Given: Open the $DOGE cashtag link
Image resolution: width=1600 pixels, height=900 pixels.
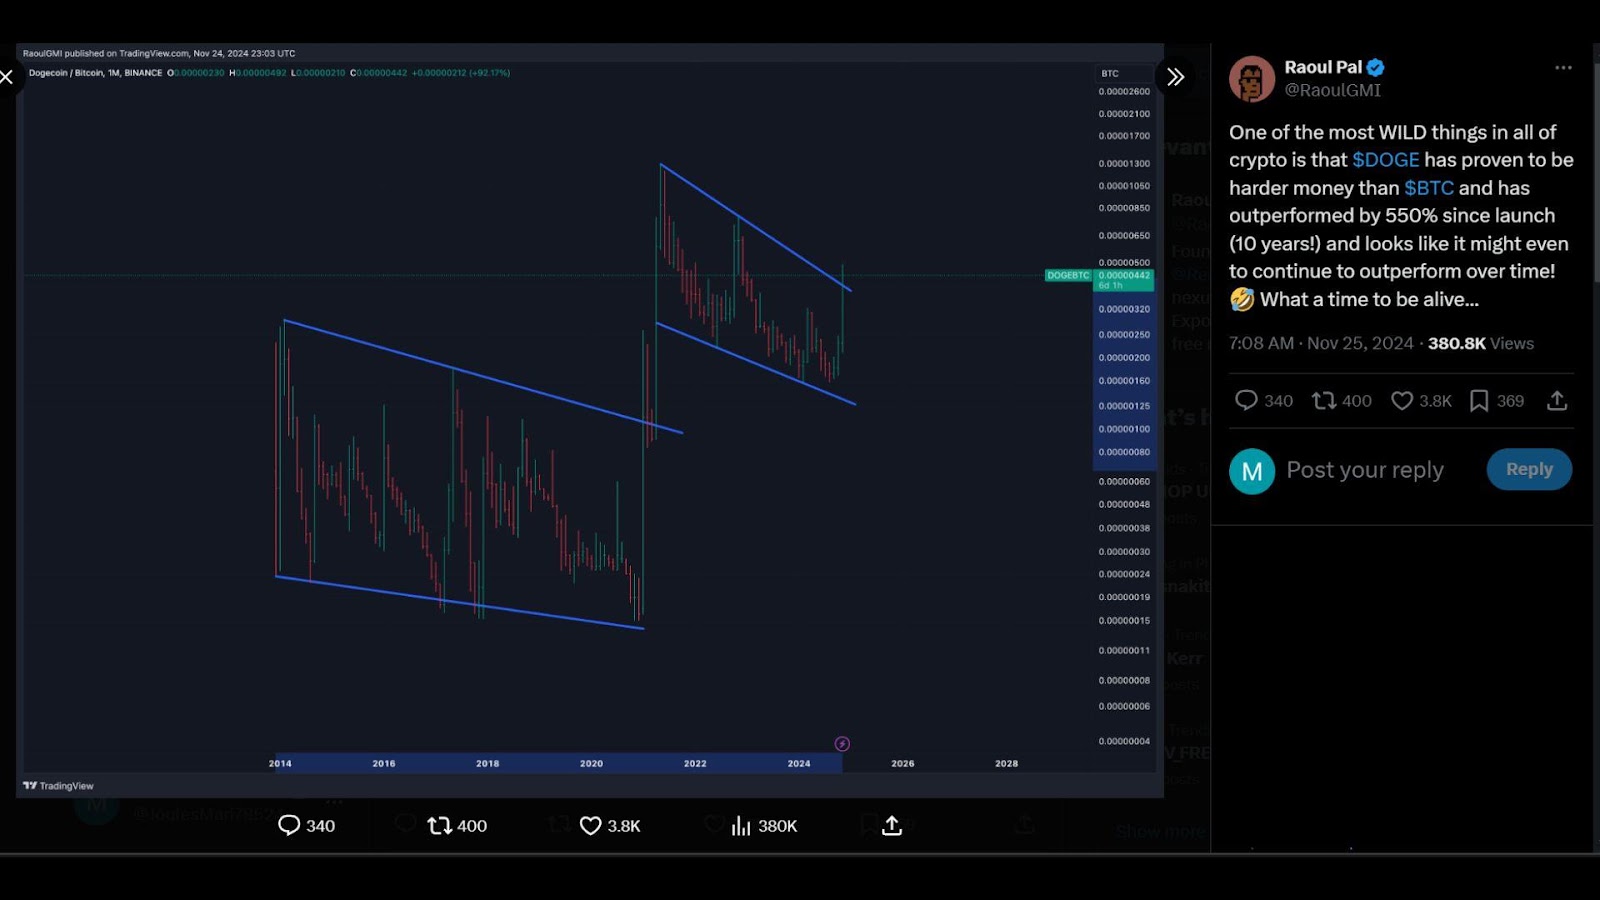Looking at the screenshot, I should tap(1385, 160).
